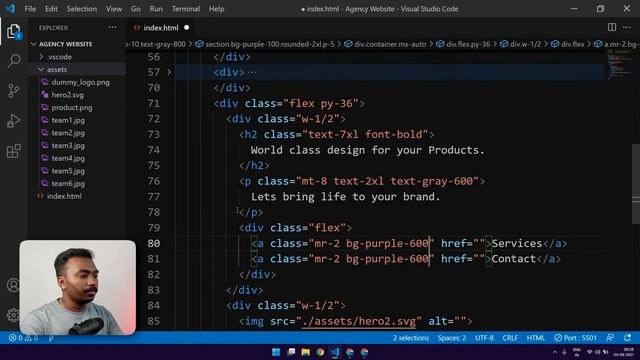Click the ./assets/hero2.svg path link
This screenshot has height=360, width=640.
click(x=359, y=321)
